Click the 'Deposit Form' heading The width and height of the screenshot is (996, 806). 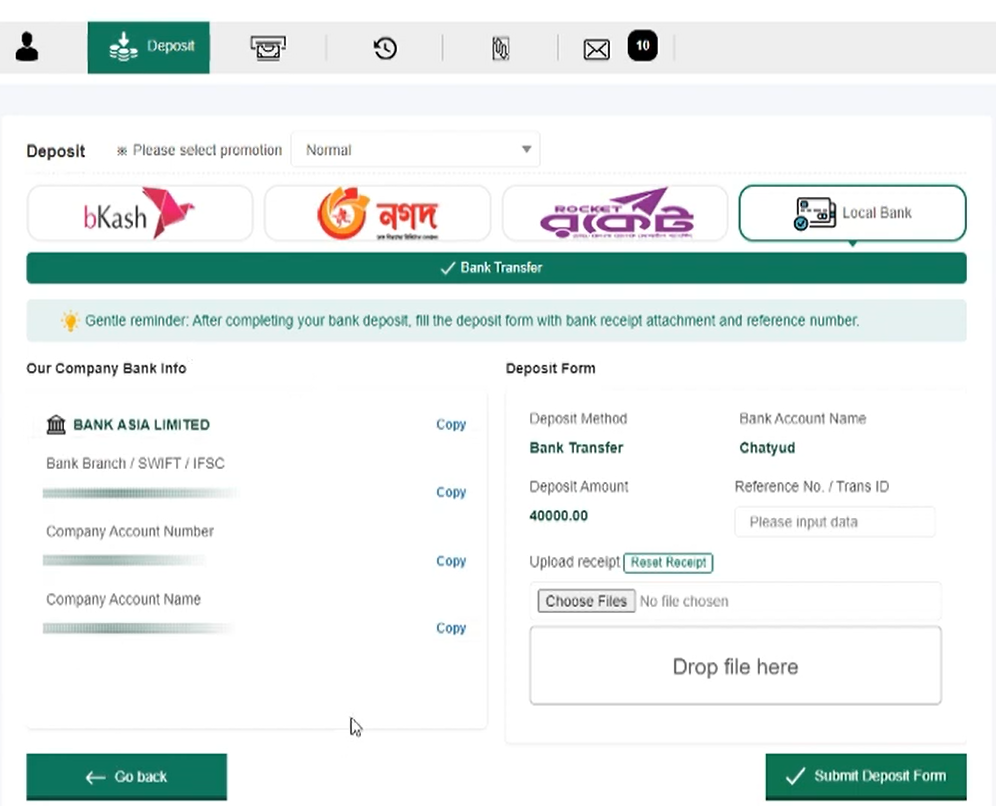(x=551, y=368)
